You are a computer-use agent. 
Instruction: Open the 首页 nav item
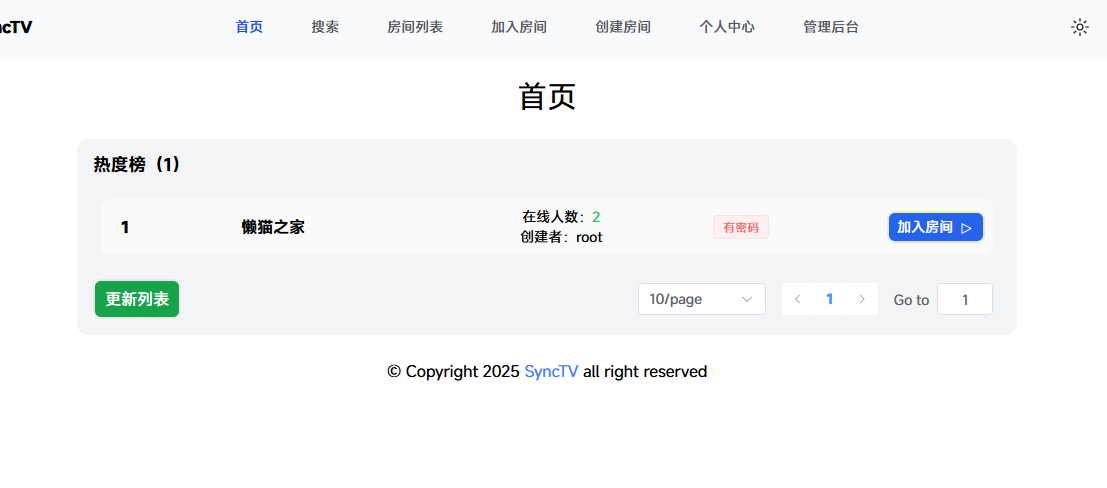tap(249, 28)
